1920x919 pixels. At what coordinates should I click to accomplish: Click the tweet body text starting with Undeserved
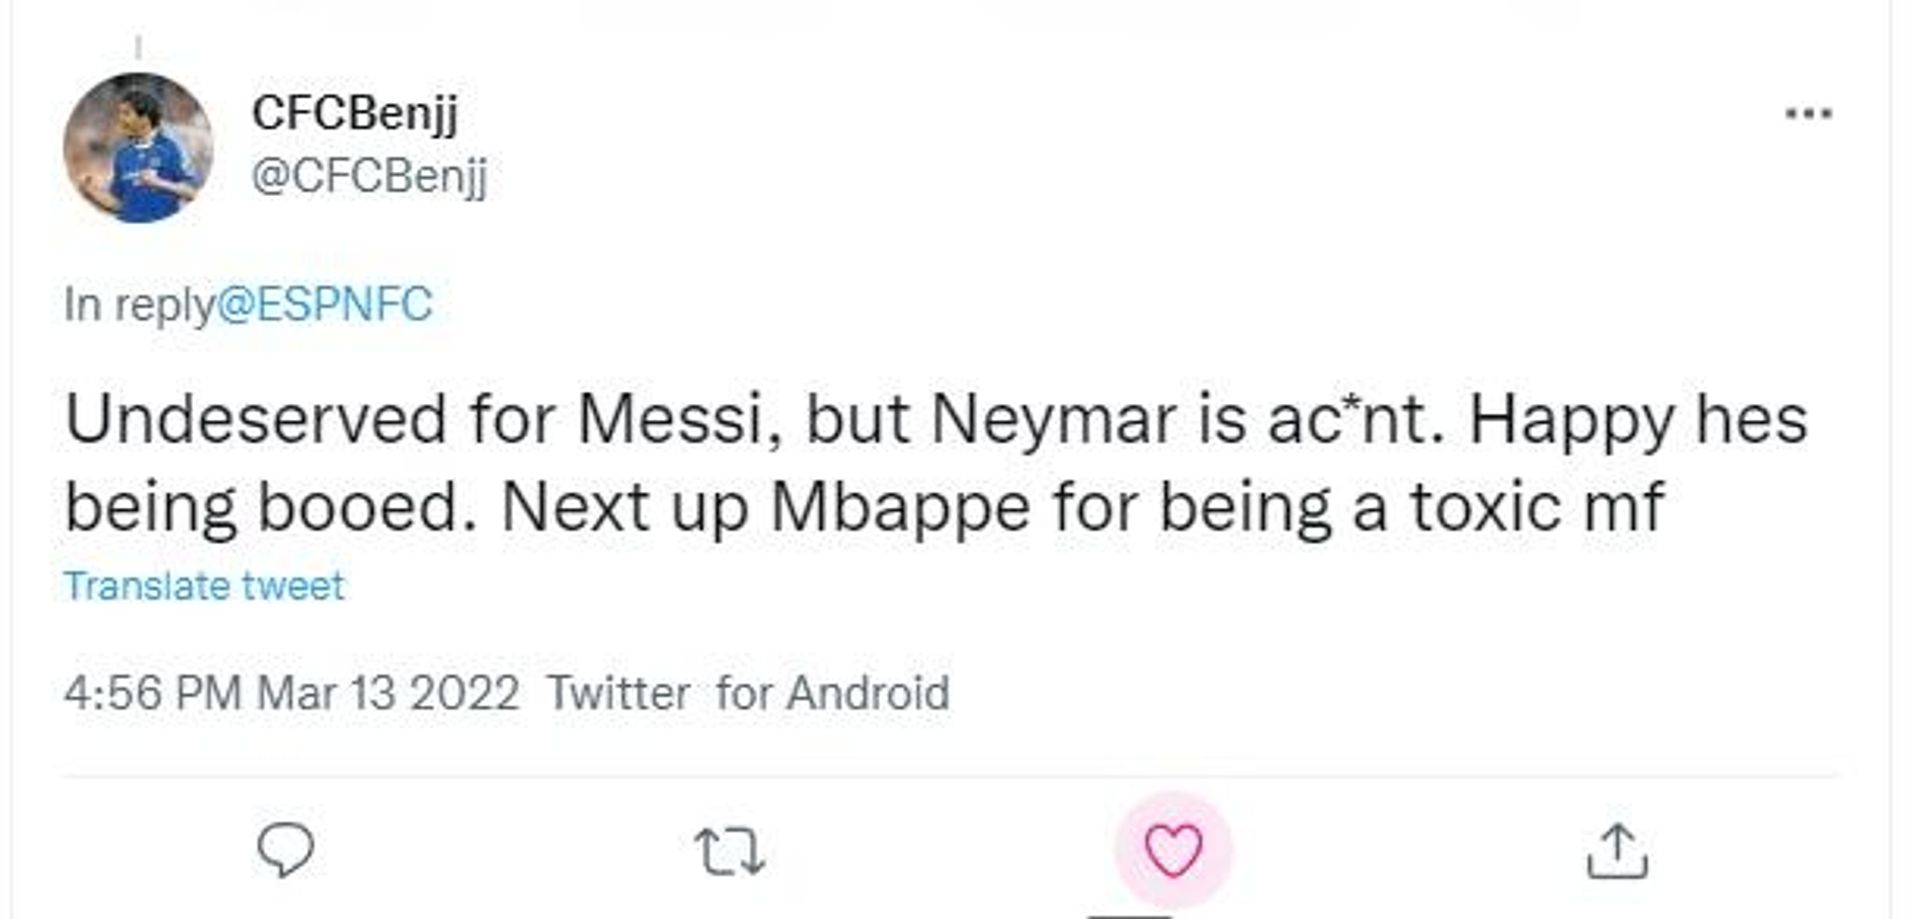(936, 463)
